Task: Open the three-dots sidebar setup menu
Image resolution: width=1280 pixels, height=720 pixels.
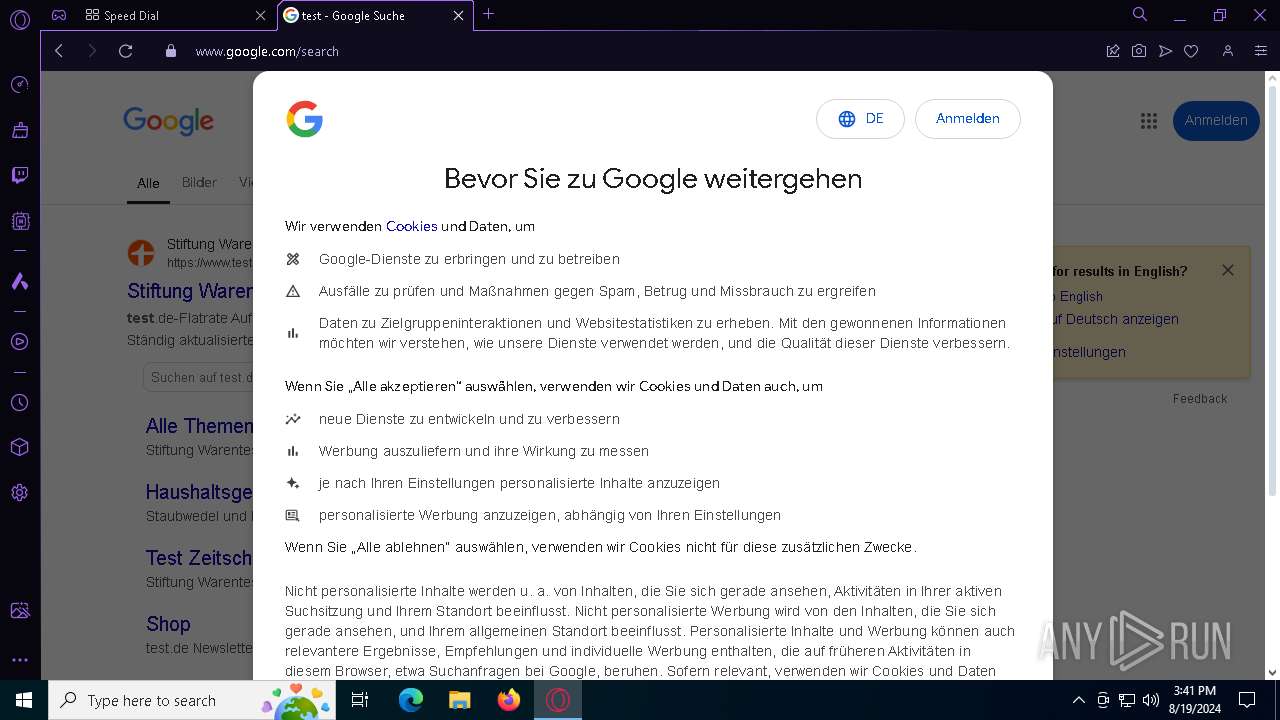Action: coord(19,660)
